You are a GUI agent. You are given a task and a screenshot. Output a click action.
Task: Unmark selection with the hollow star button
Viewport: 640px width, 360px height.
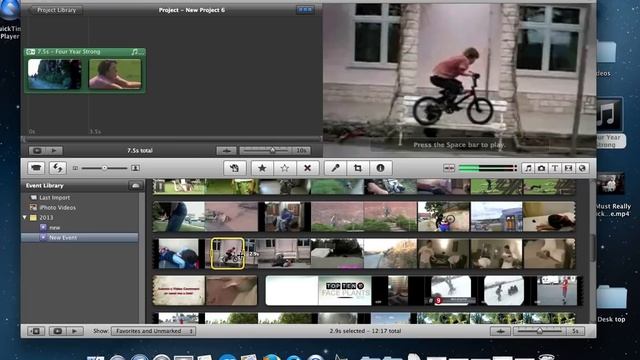[x=284, y=168]
